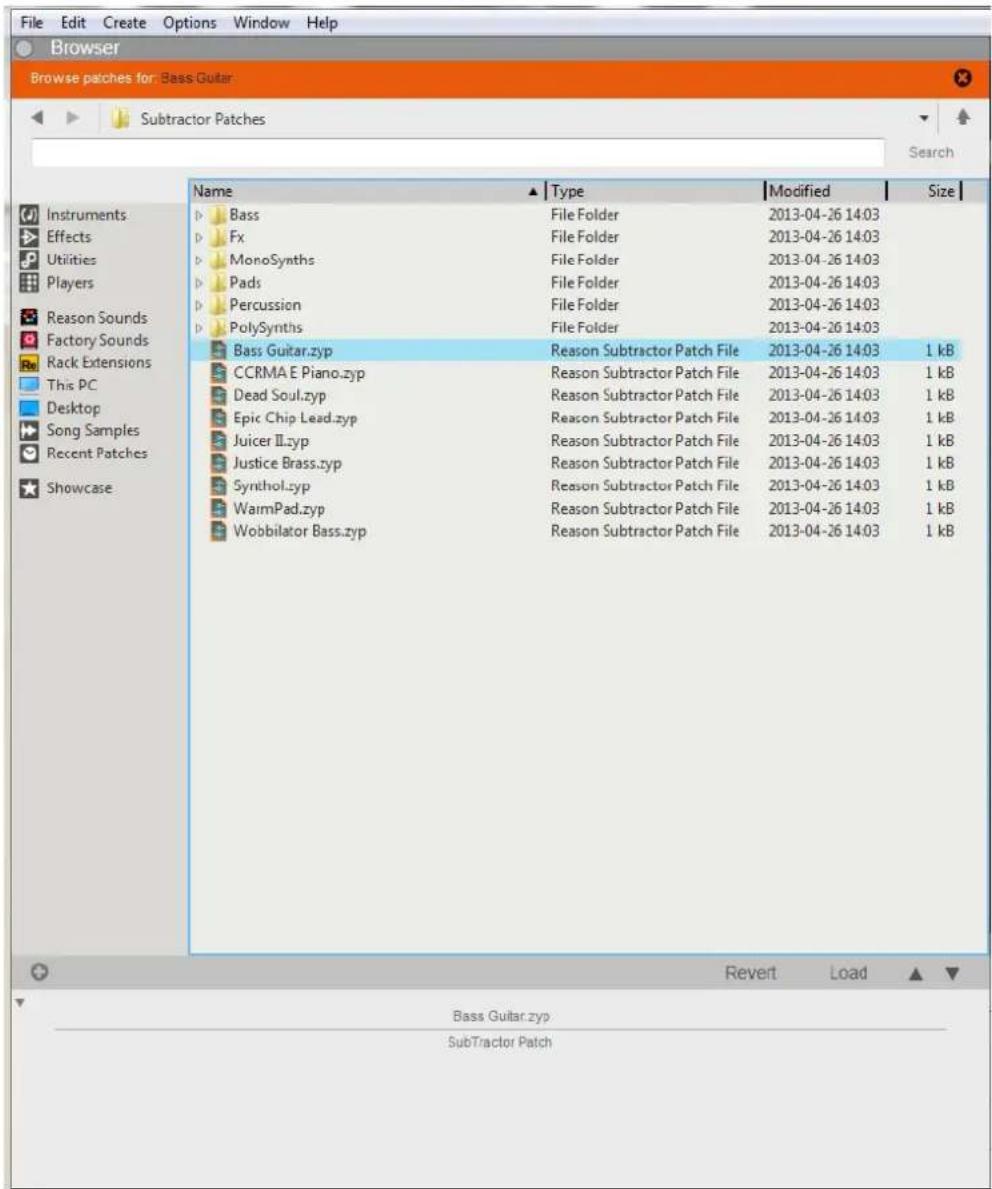The image size is (992, 1189).
Task: Click the Load button
Action: 848,973
